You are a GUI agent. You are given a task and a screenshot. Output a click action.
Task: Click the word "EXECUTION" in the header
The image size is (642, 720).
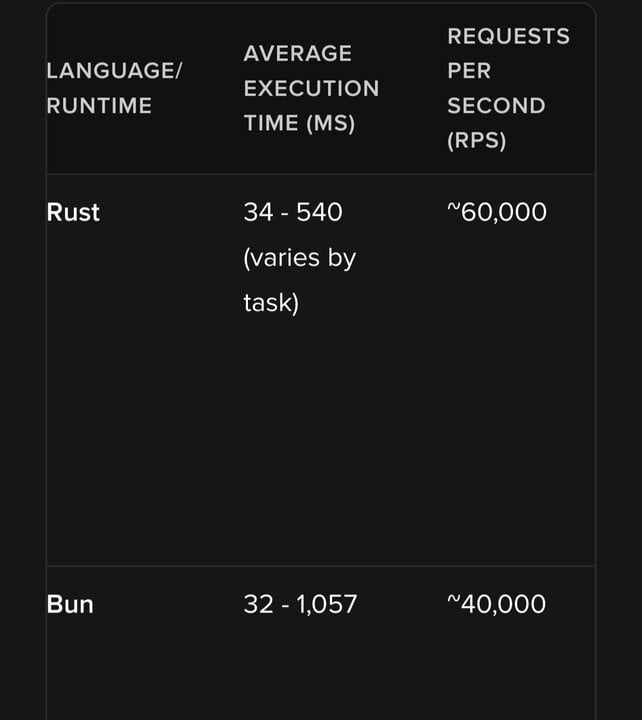311,89
